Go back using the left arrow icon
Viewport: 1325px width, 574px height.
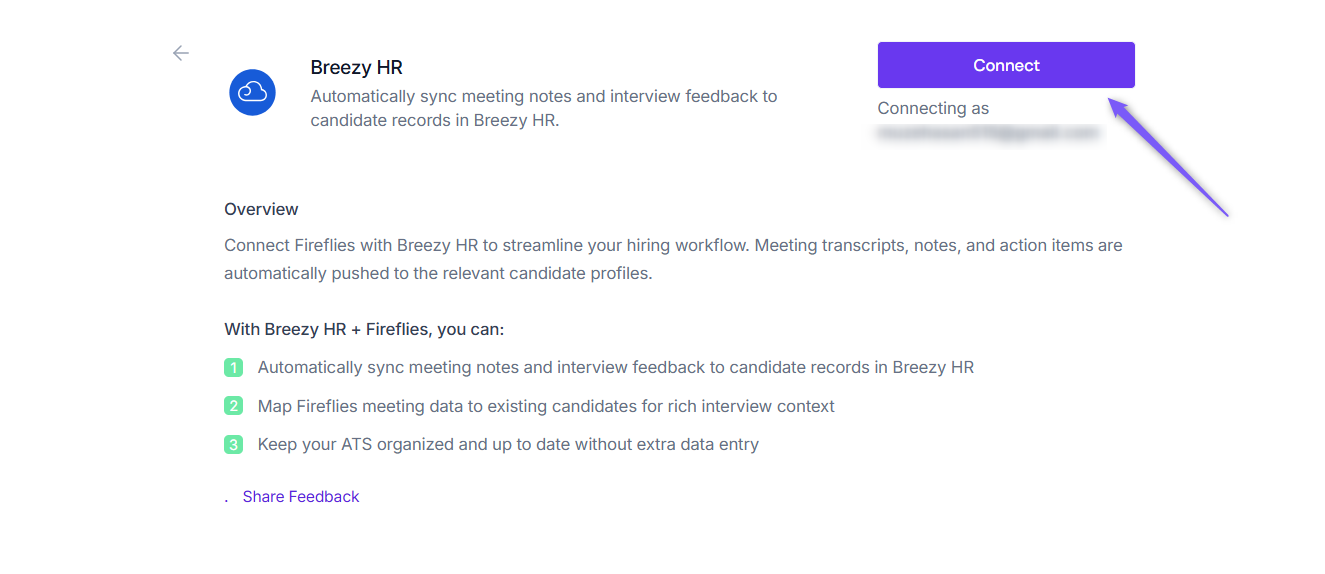(x=181, y=53)
